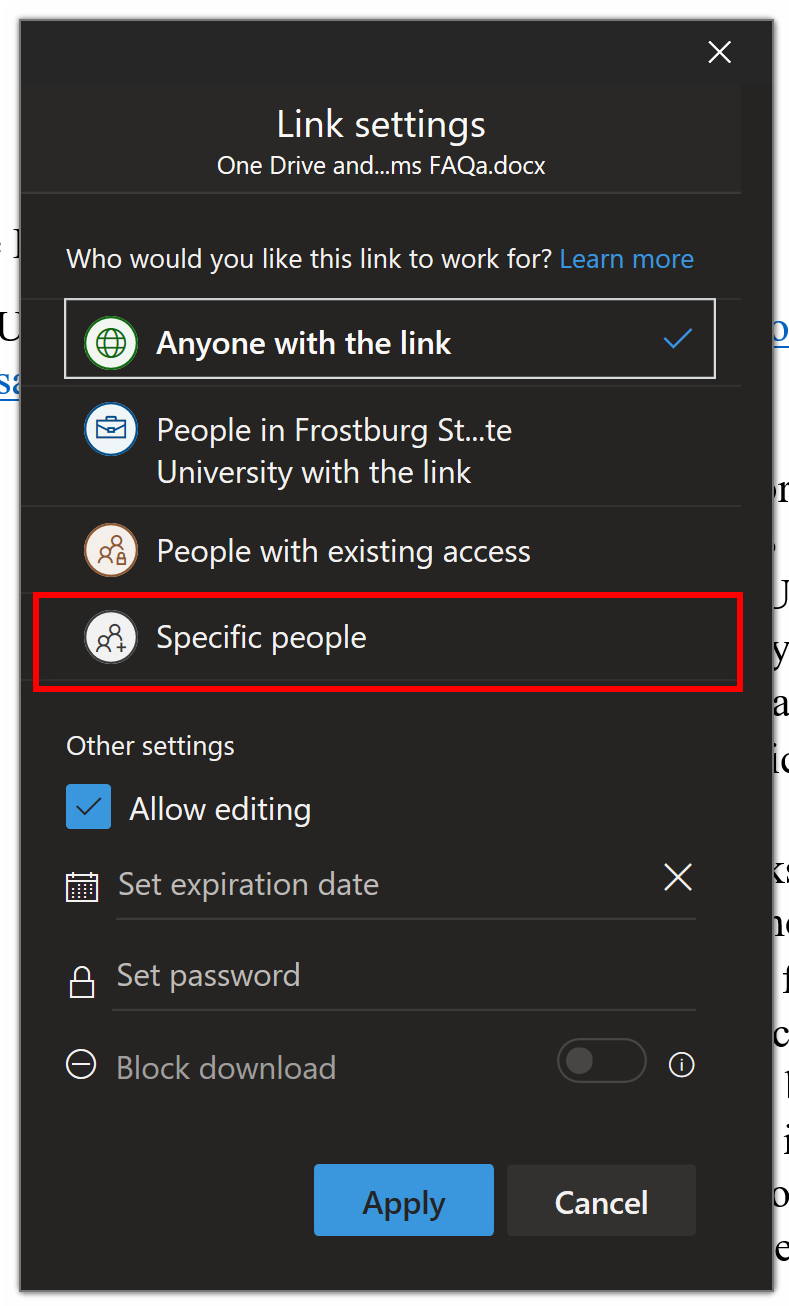Click the globe icon for Anyone with the link
789x1306 pixels.
[x=111, y=343]
